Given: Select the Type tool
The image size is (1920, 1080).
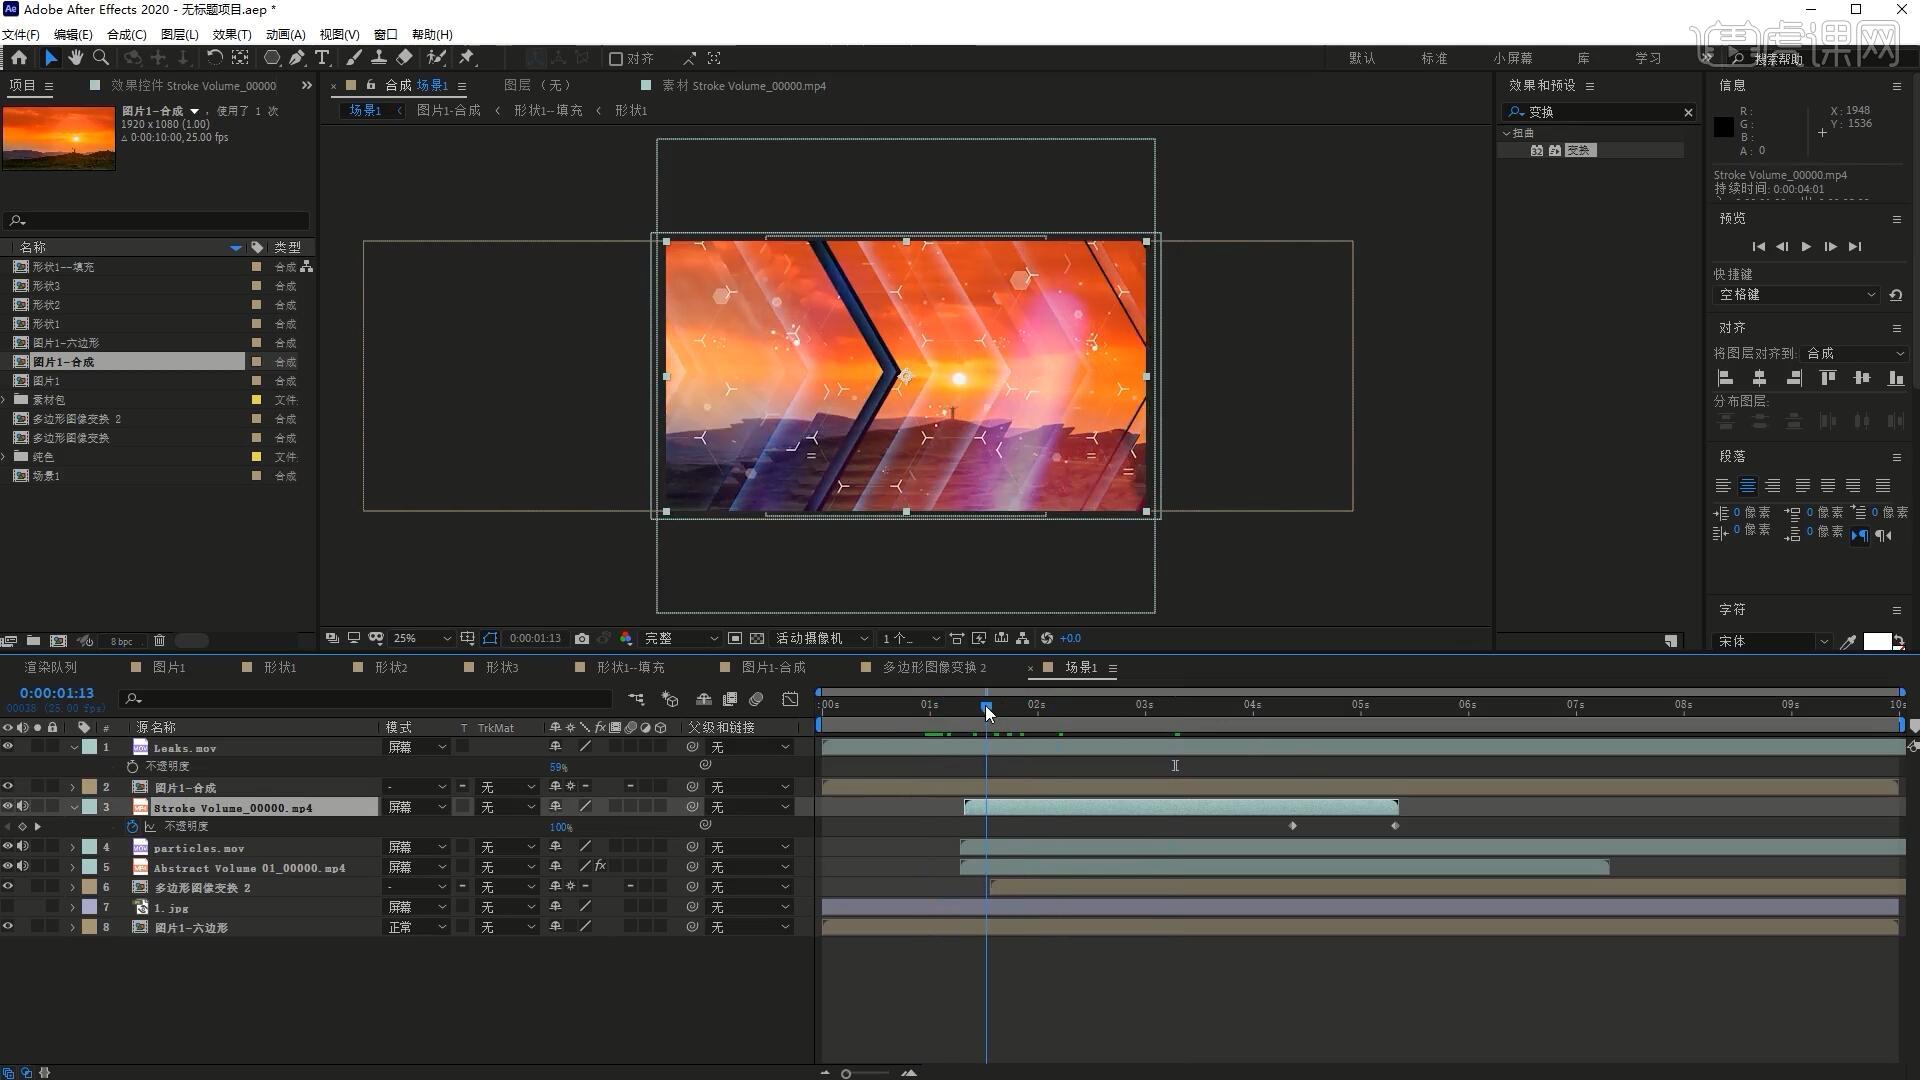Looking at the screenshot, I should [322, 58].
